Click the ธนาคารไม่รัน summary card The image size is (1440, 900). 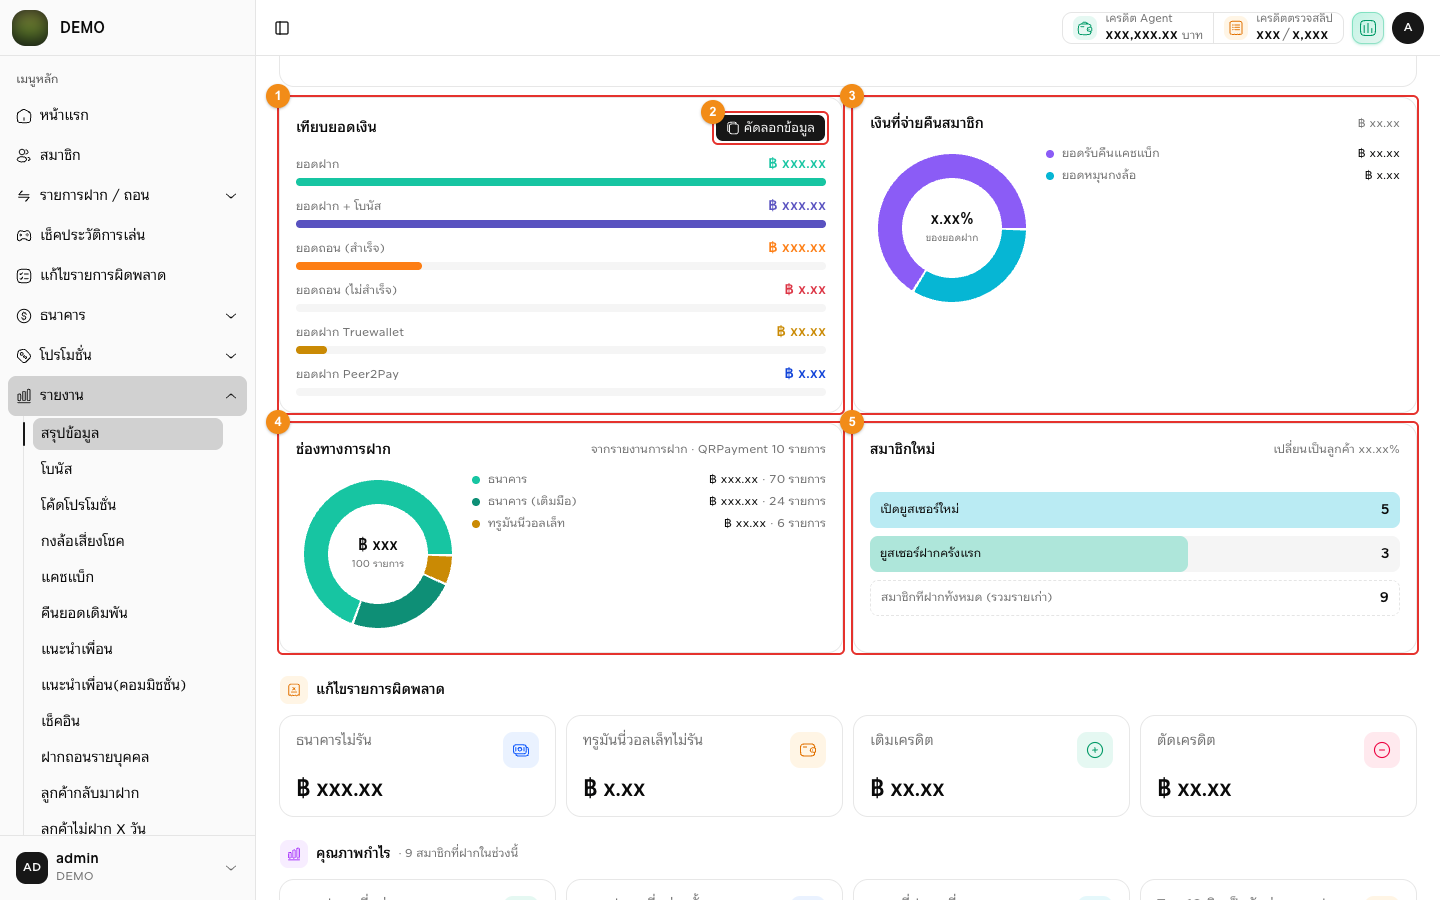(417, 766)
